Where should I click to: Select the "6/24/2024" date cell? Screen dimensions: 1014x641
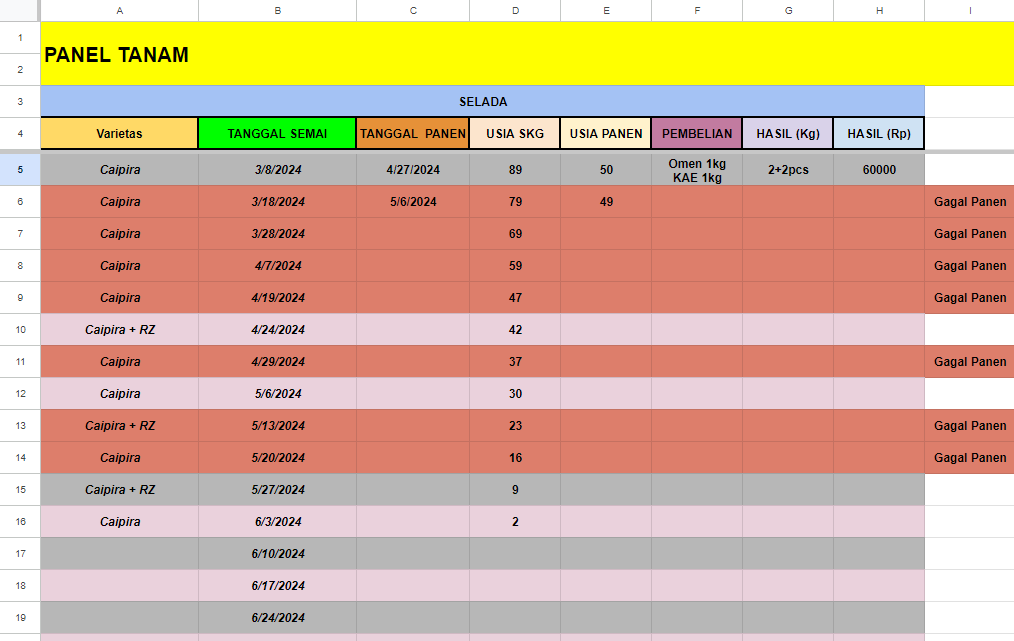point(277,618)
